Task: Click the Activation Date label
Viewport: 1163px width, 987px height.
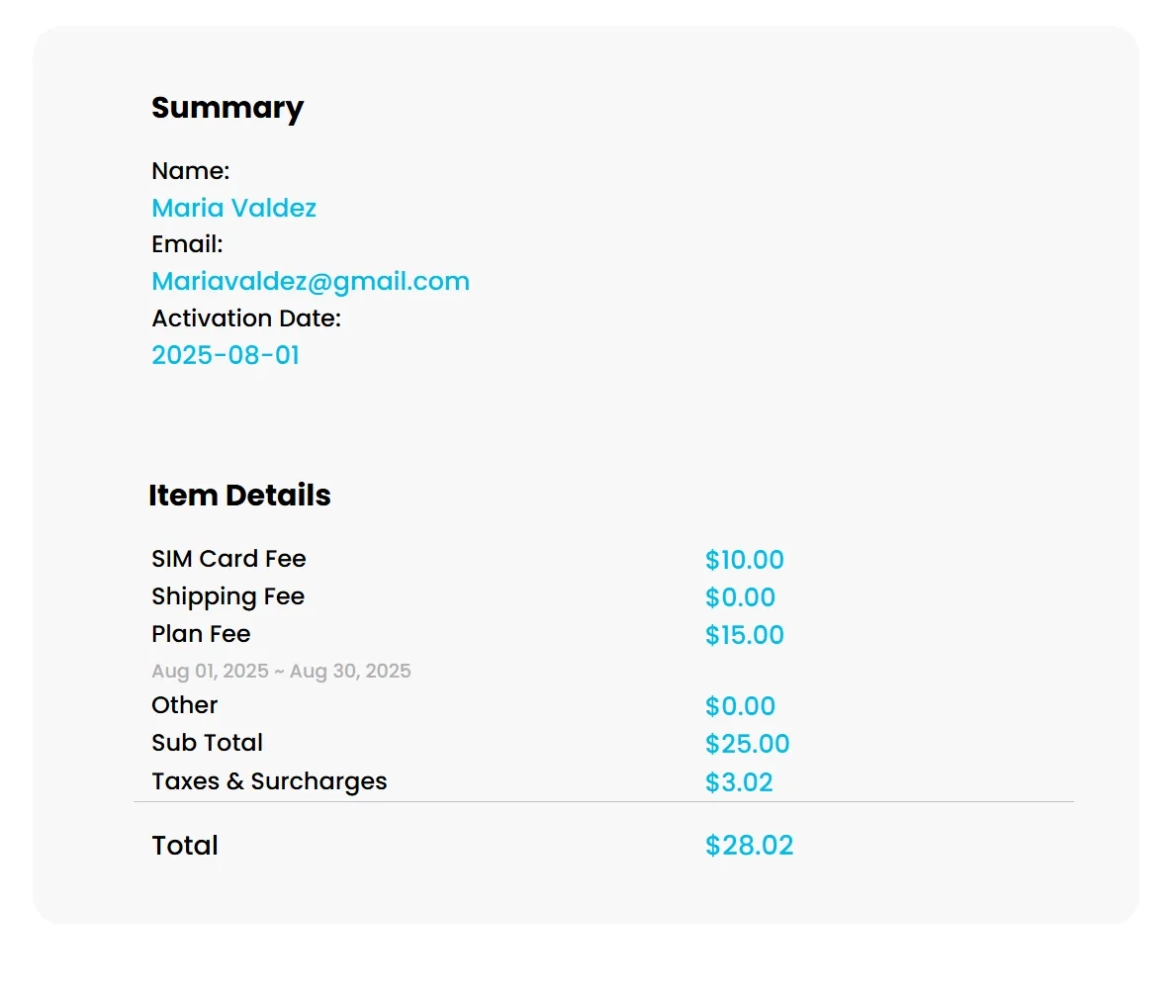Action: 246,319
